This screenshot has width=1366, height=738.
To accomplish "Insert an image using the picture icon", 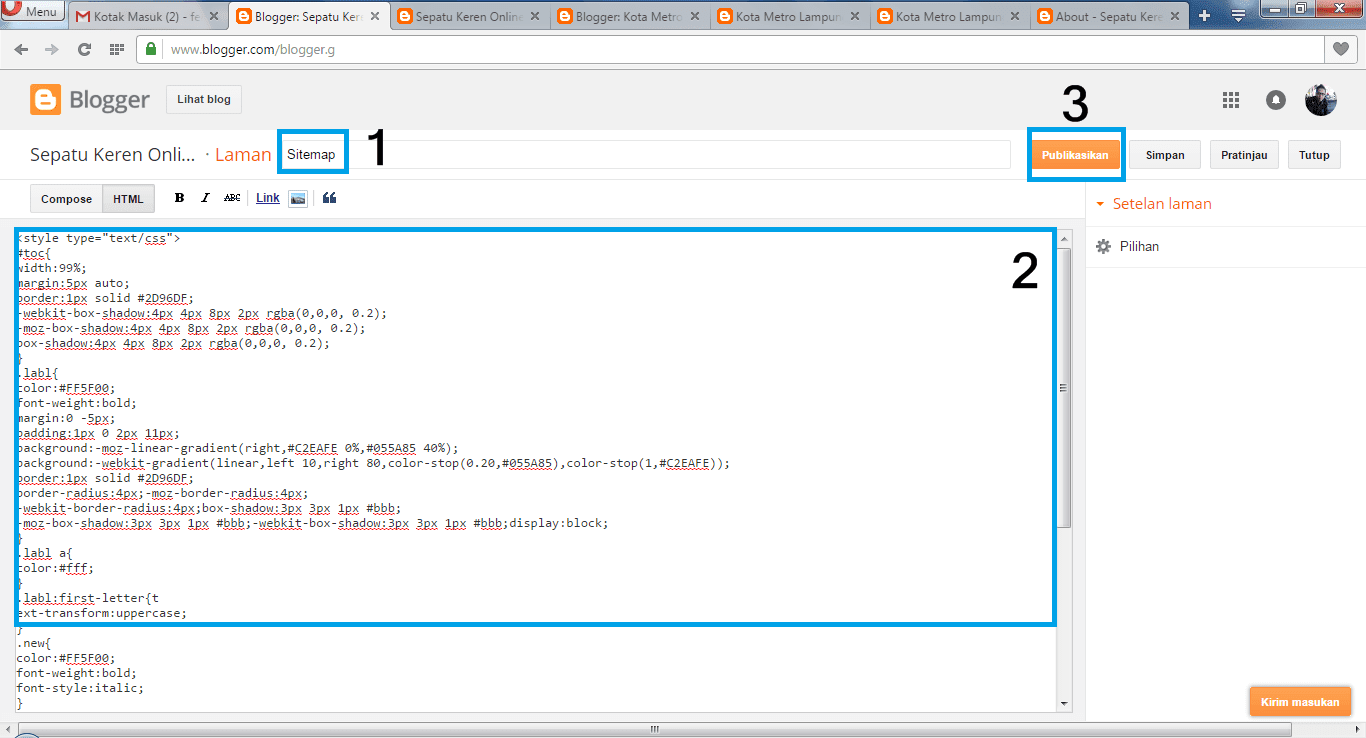I will (298, 198).
